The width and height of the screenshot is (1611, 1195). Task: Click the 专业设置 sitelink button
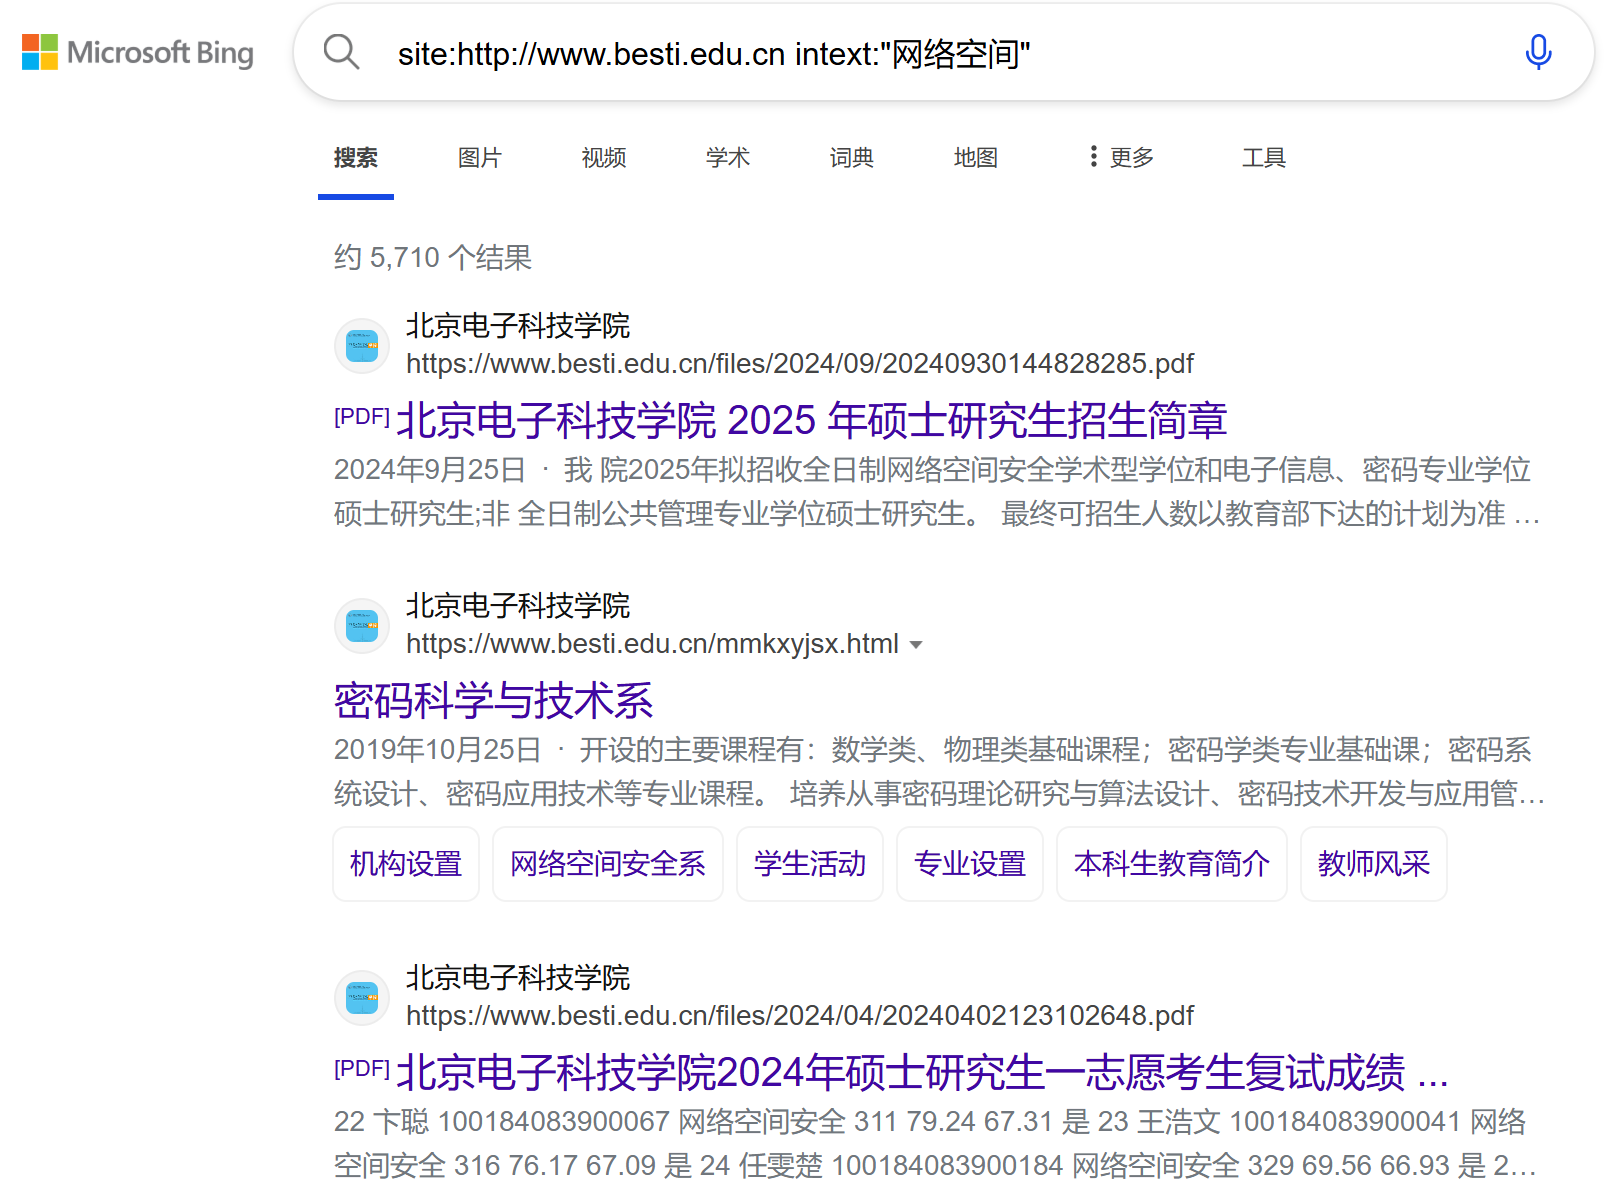coord(970,864)
